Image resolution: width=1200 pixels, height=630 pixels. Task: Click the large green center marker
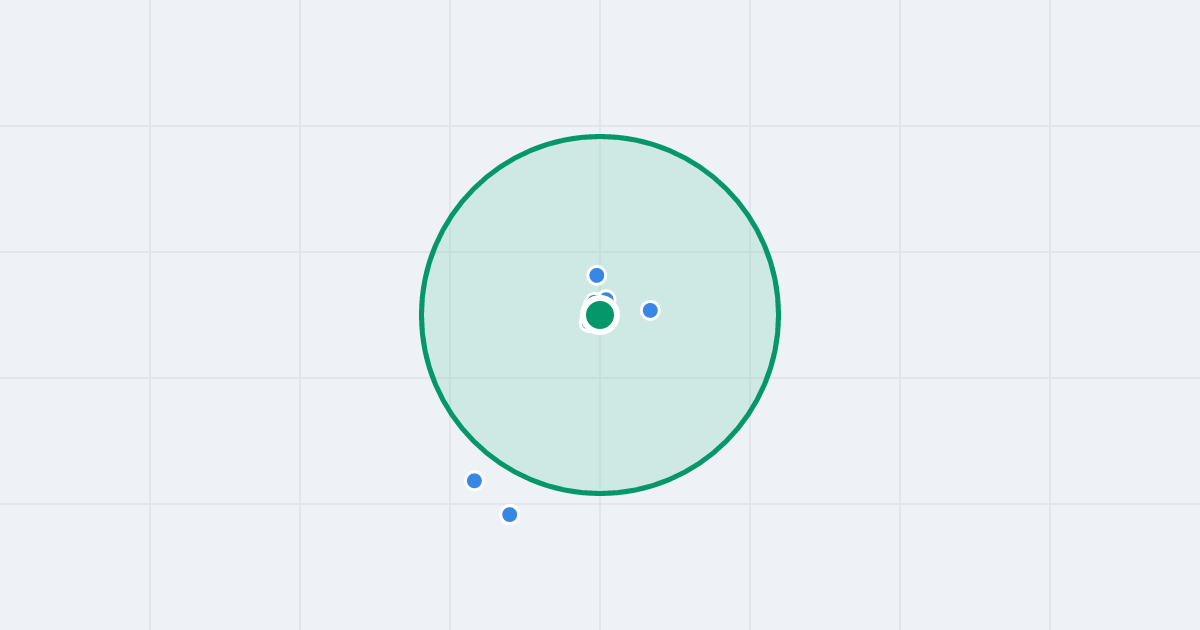(x=600, y=315)
